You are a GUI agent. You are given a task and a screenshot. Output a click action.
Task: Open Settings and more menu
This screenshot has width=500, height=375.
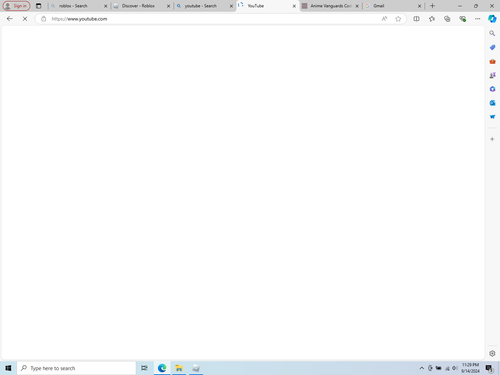[x=478, y=19]
